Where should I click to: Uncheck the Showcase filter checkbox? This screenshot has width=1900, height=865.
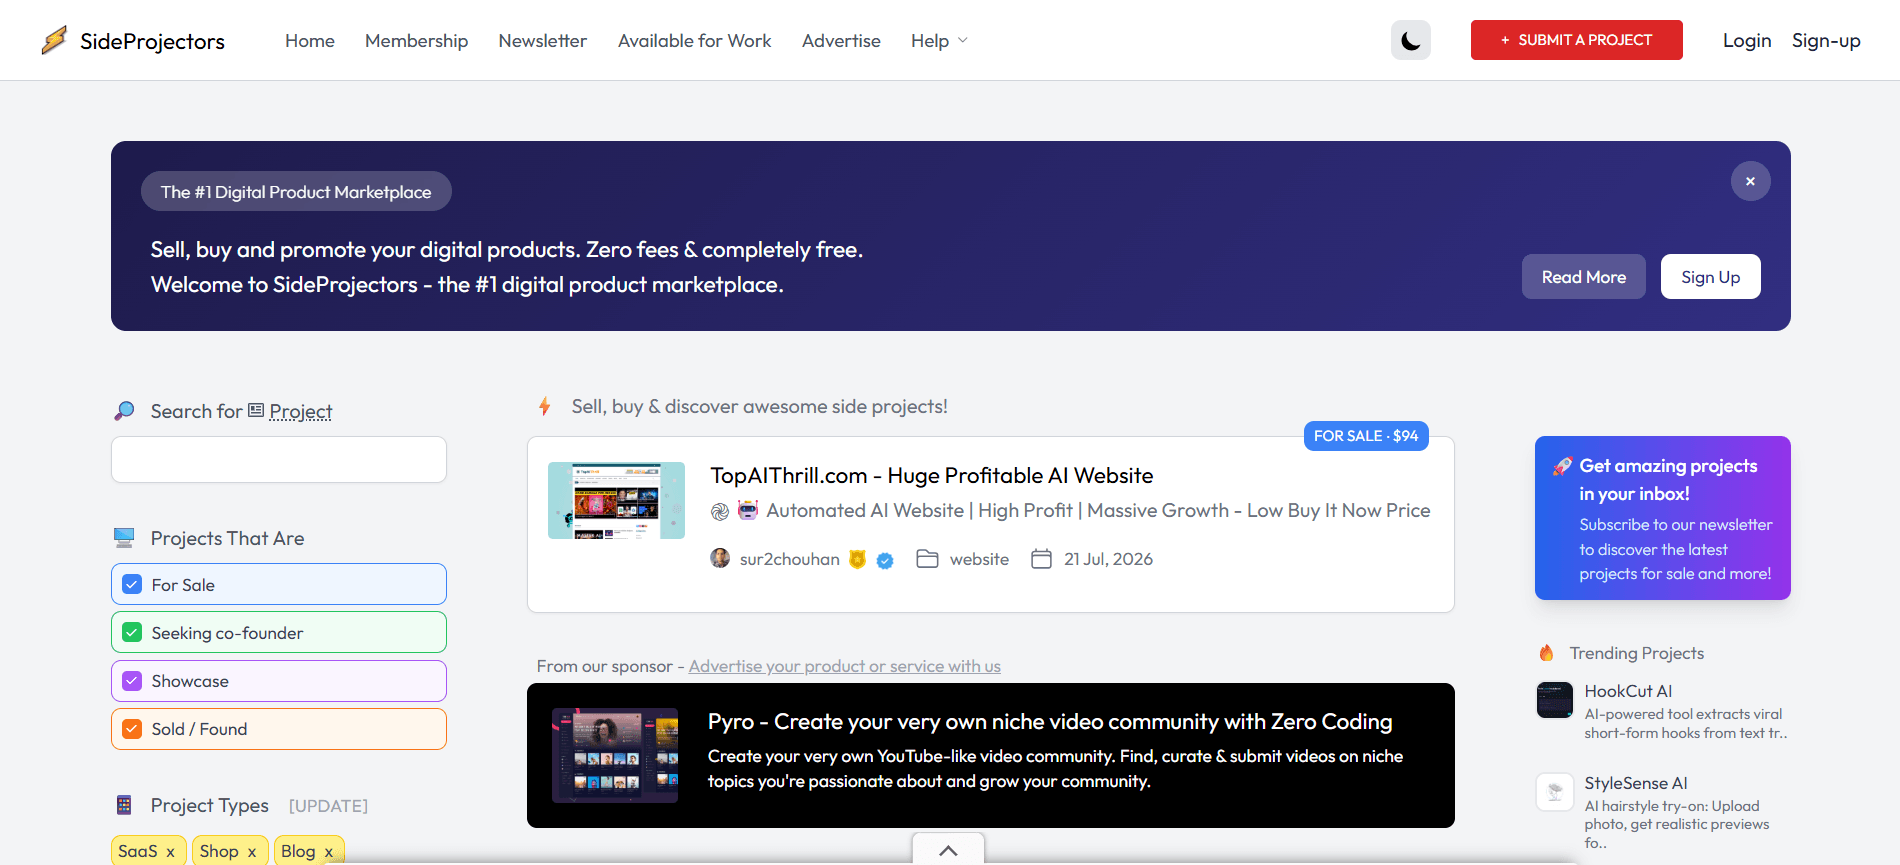click(x=132, y=681)
